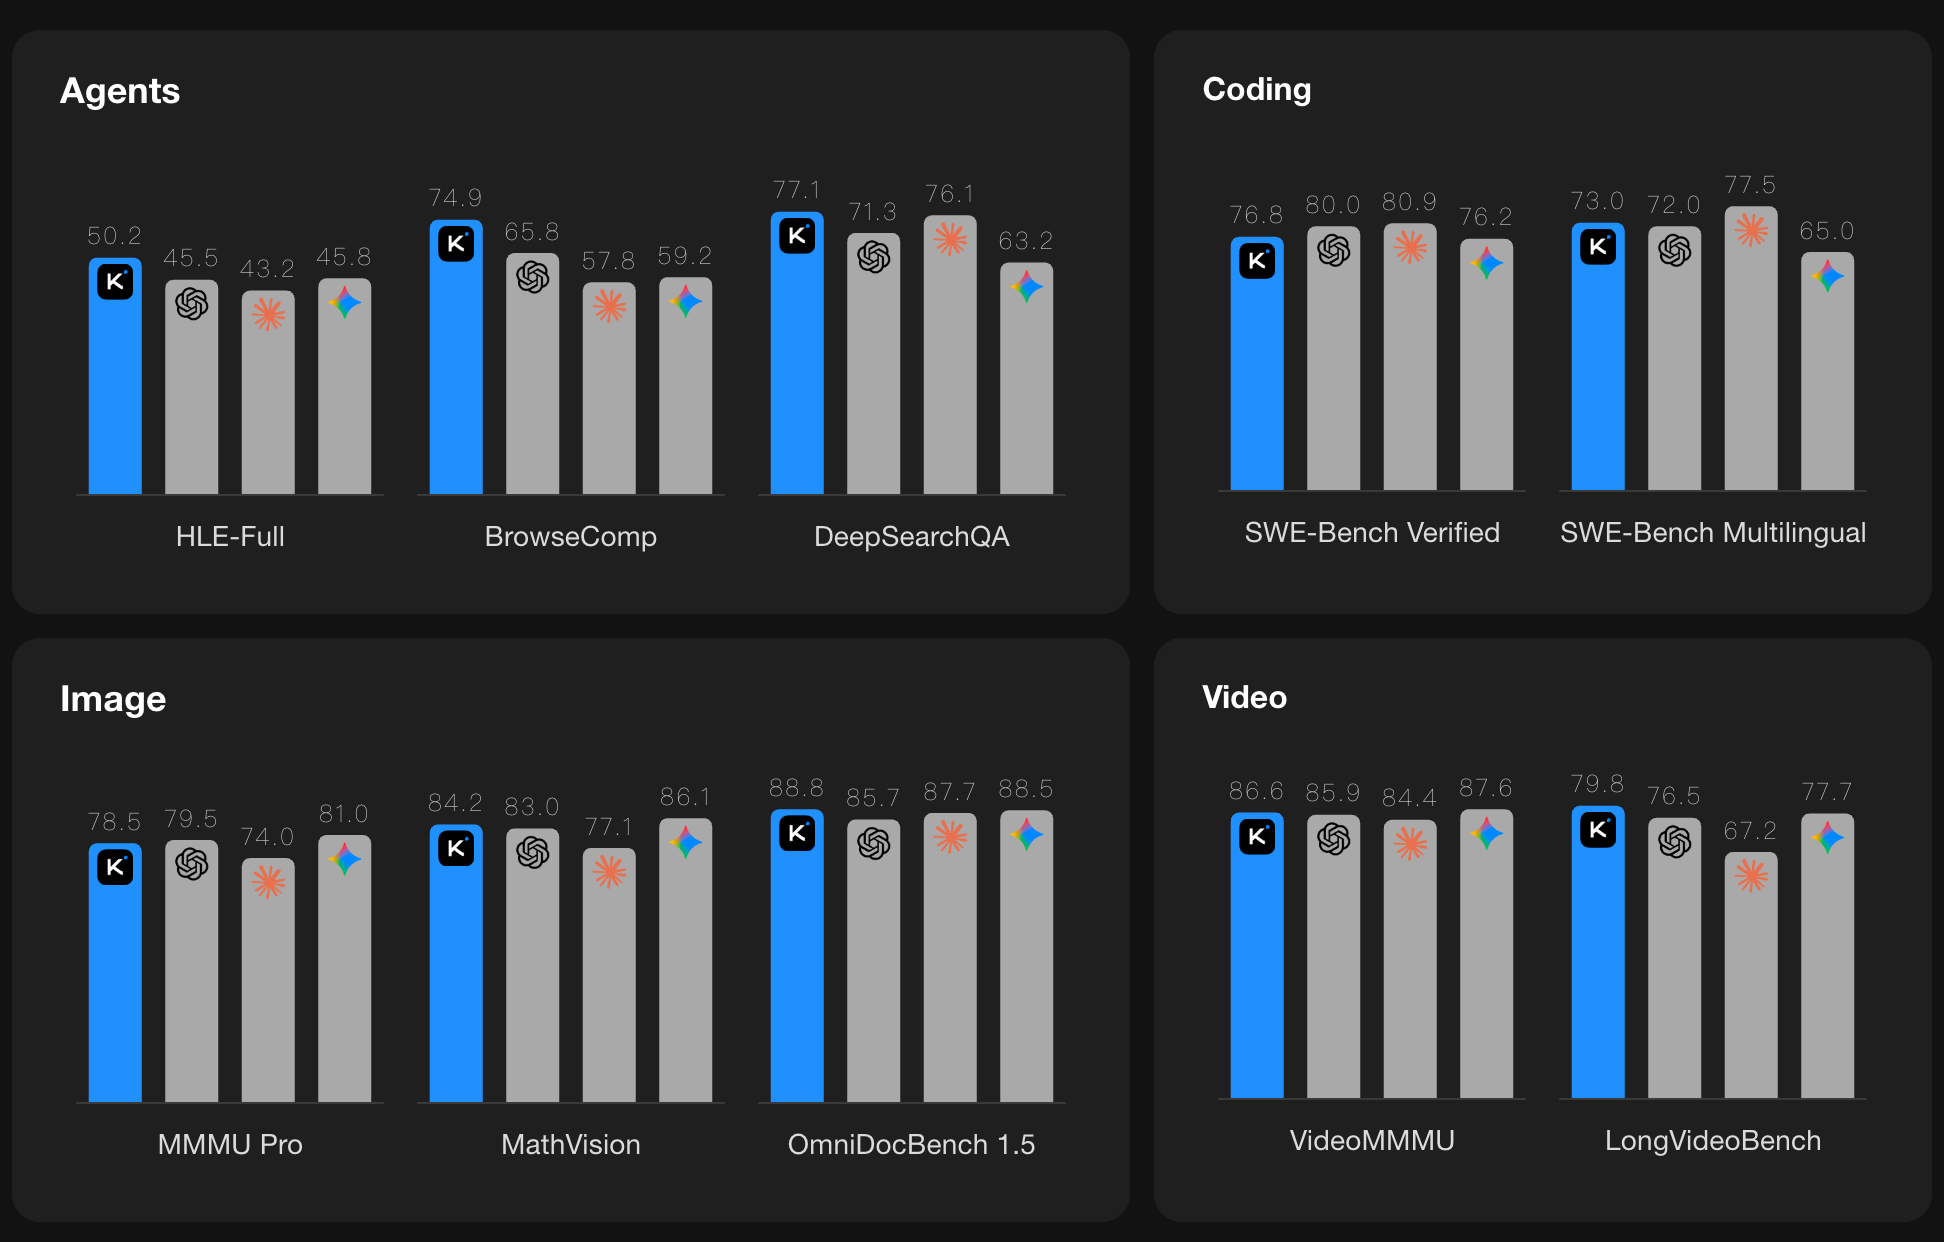The image size is (1944, 1242).
Task: Click the Gemini sparkle icon in SWE-Bench Verified
Action: tap(1486, 263)
